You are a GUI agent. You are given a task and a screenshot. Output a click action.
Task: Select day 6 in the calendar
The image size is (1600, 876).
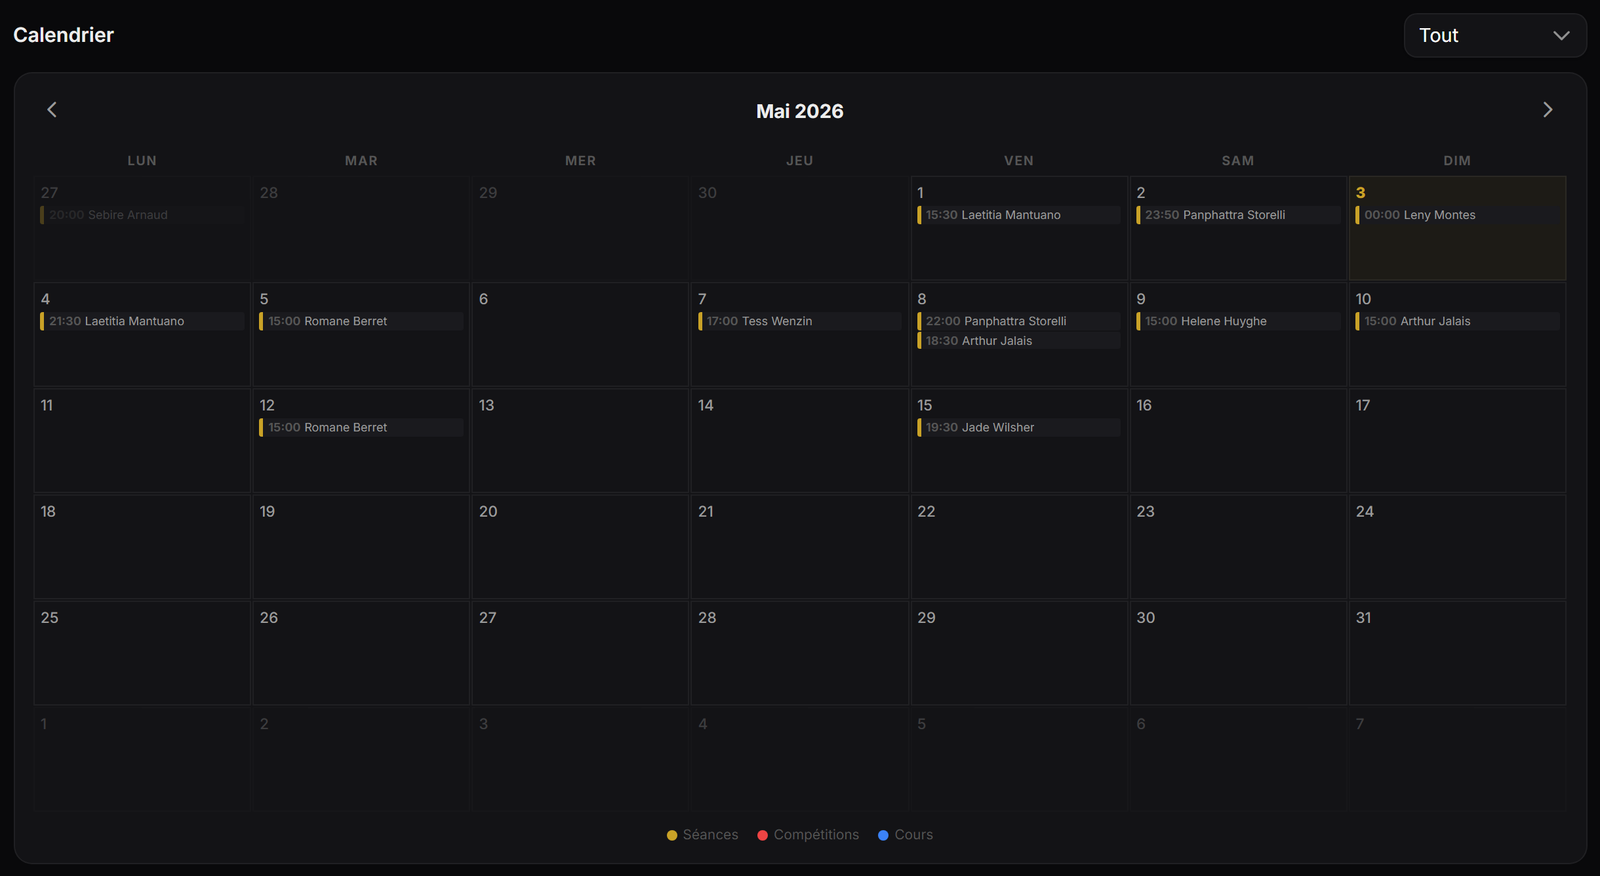(580, 335)
